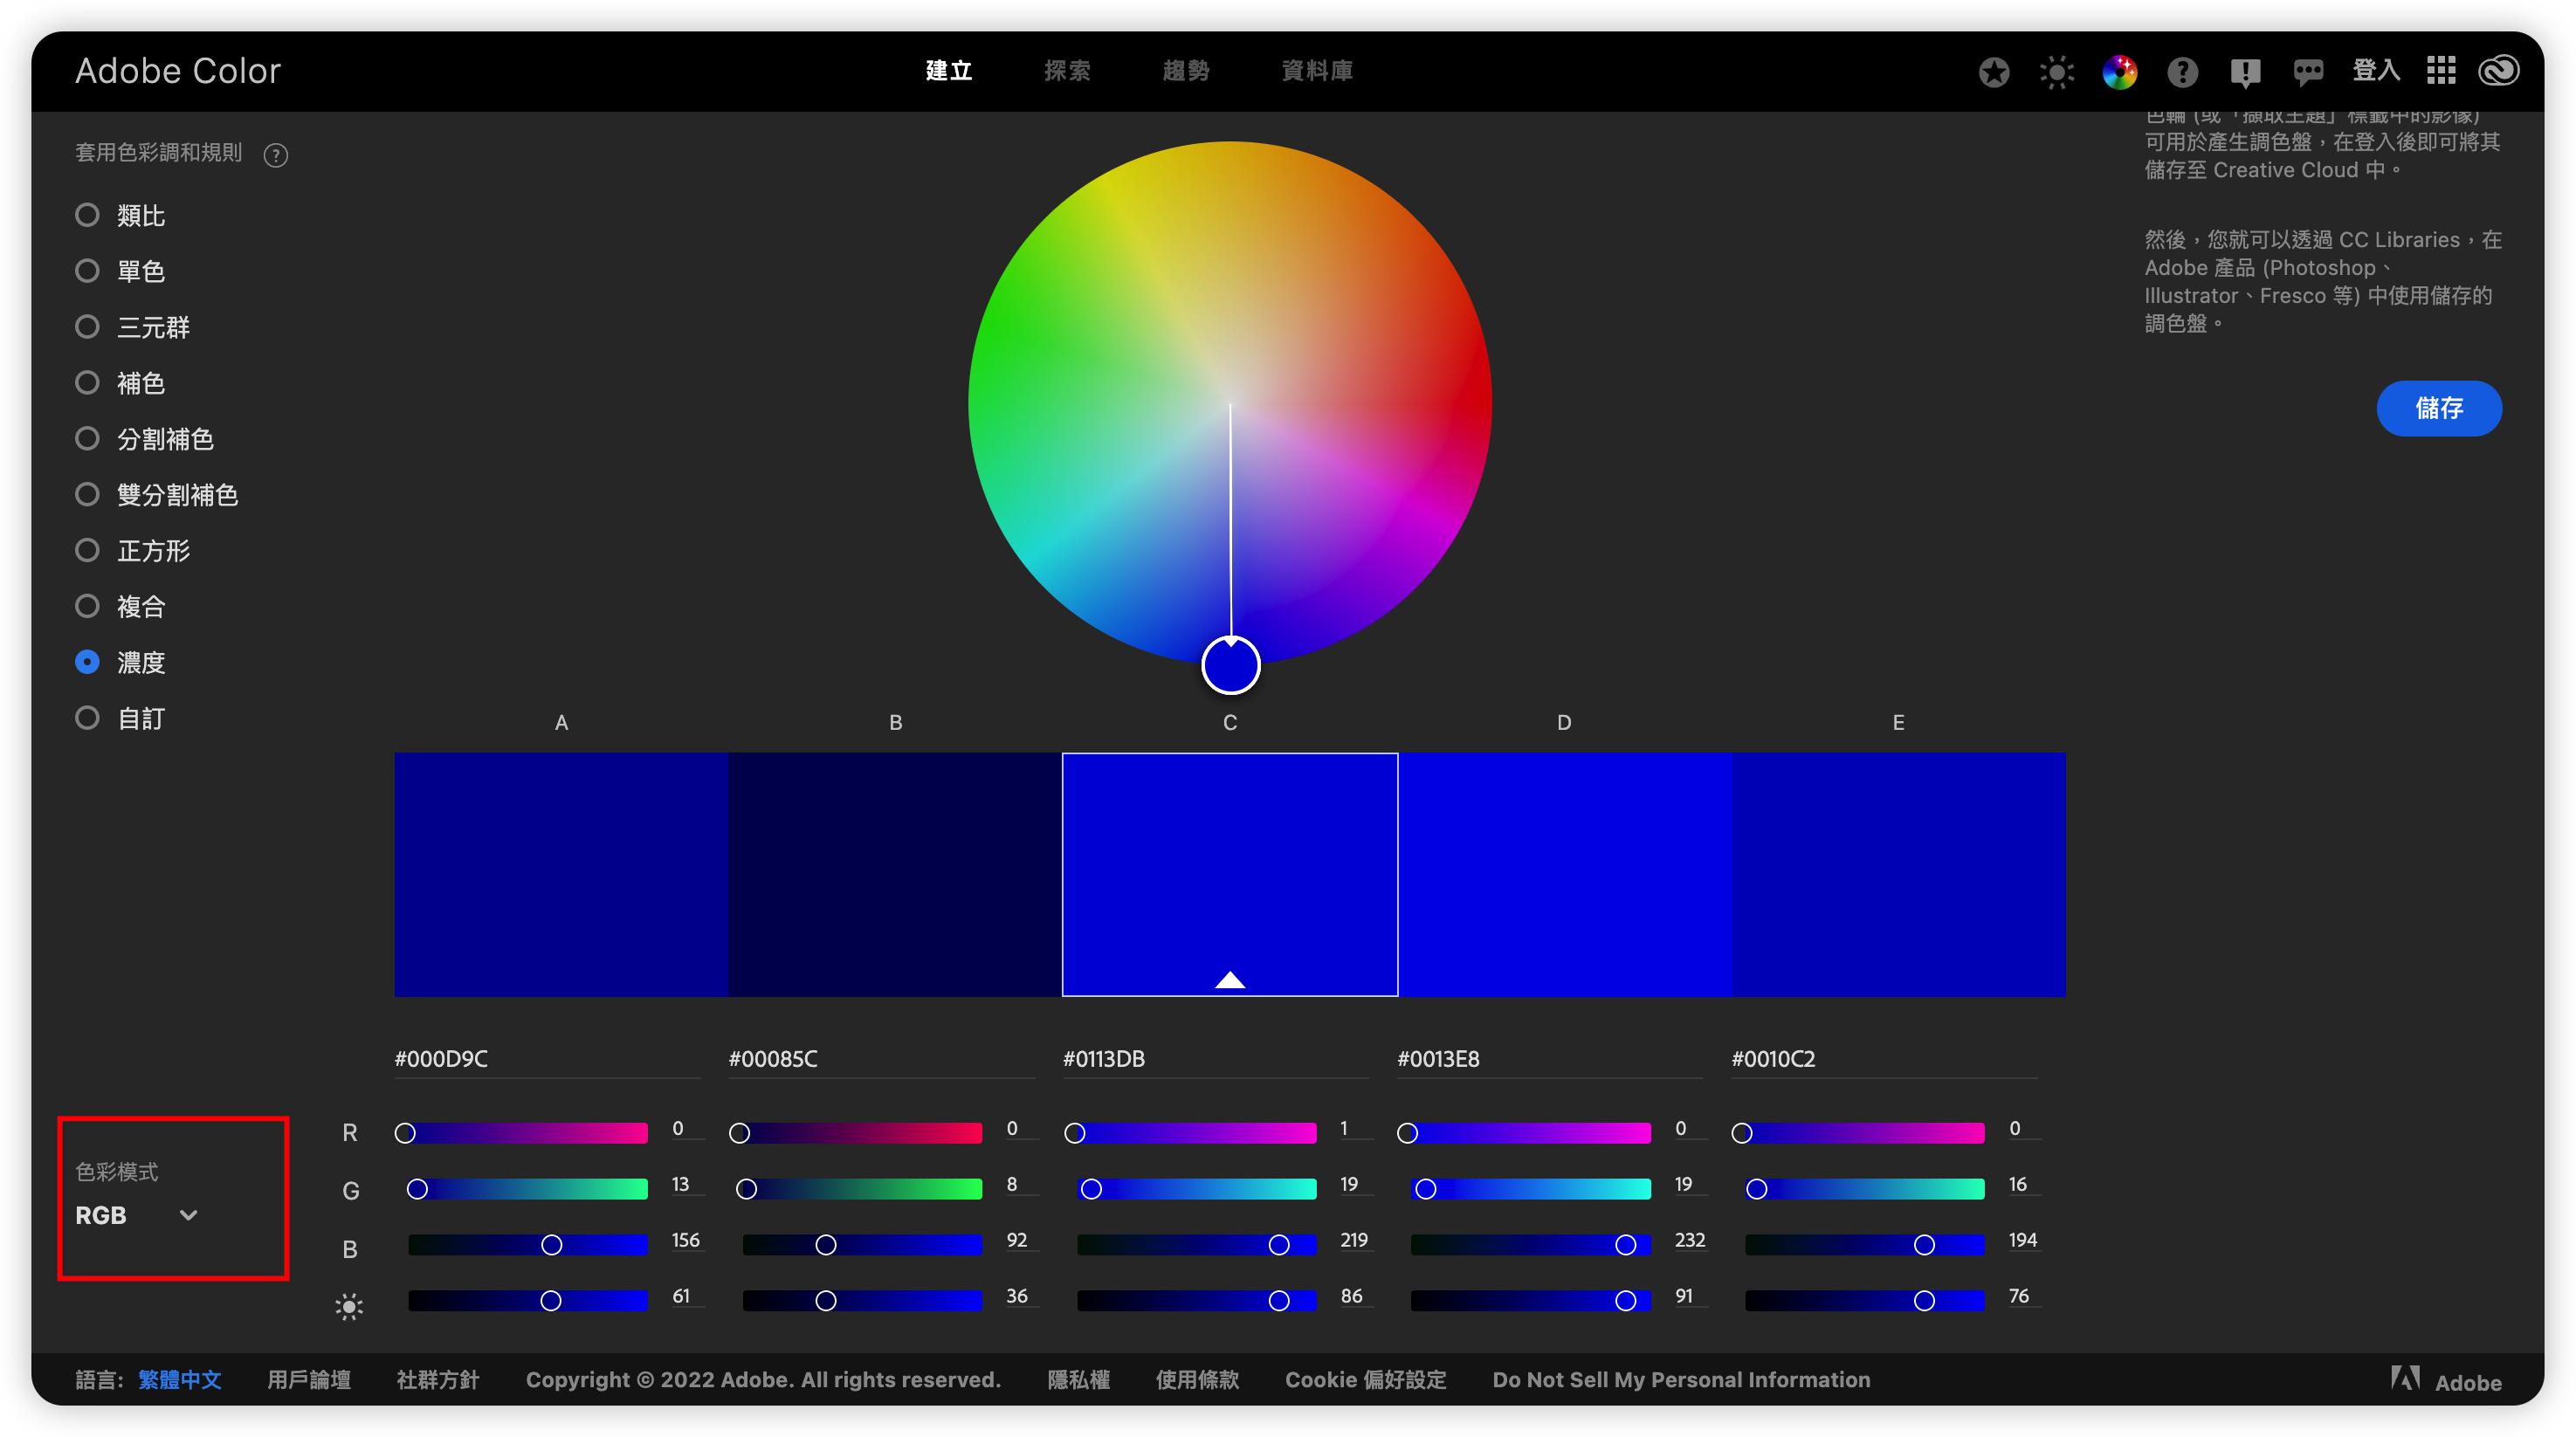Viewport: 2576px width, 1437px height.
Task: Sign in via the 登入 link
Action: 2374,71
